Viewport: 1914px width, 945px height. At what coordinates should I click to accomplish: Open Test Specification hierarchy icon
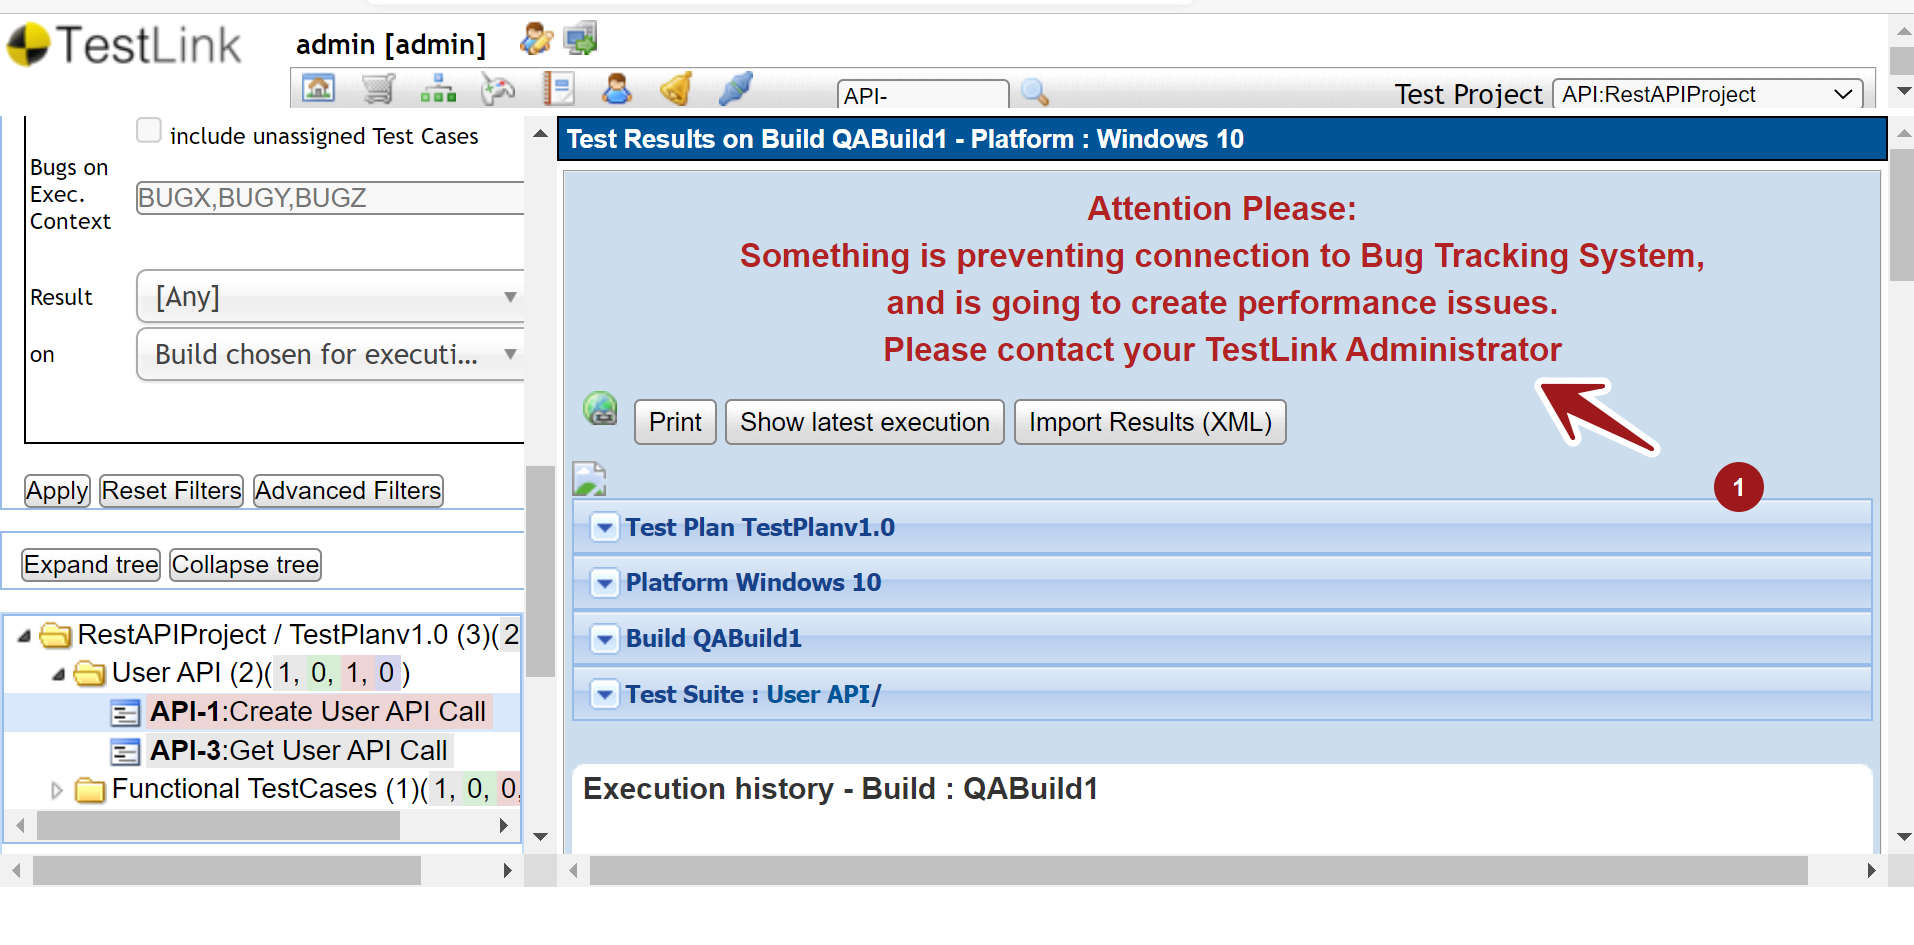[438, 90]
